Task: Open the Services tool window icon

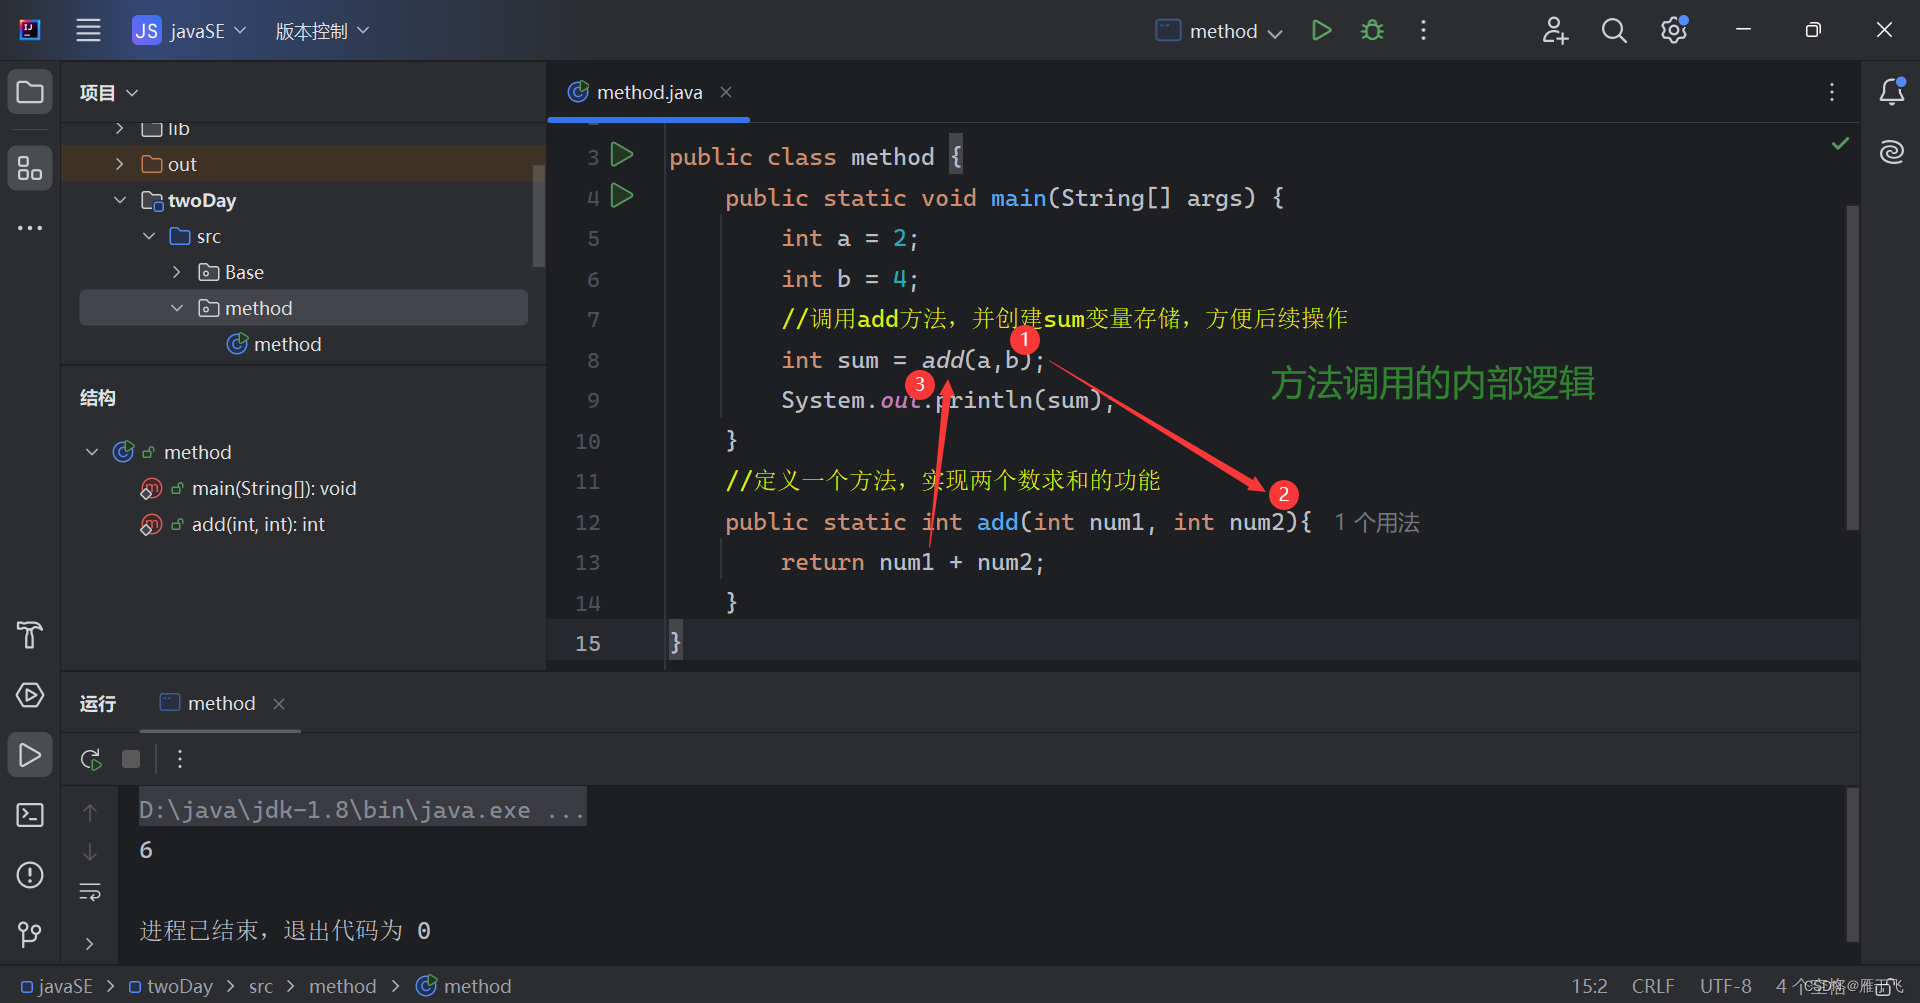Action: (30, 695)
